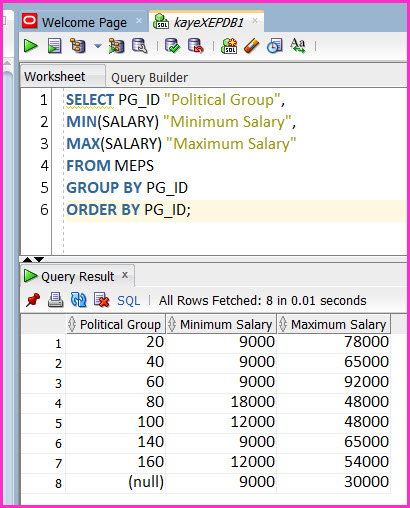Click the Run Script icon
Viewport: 410px width, 508px height.
click(x=55, y=46)
